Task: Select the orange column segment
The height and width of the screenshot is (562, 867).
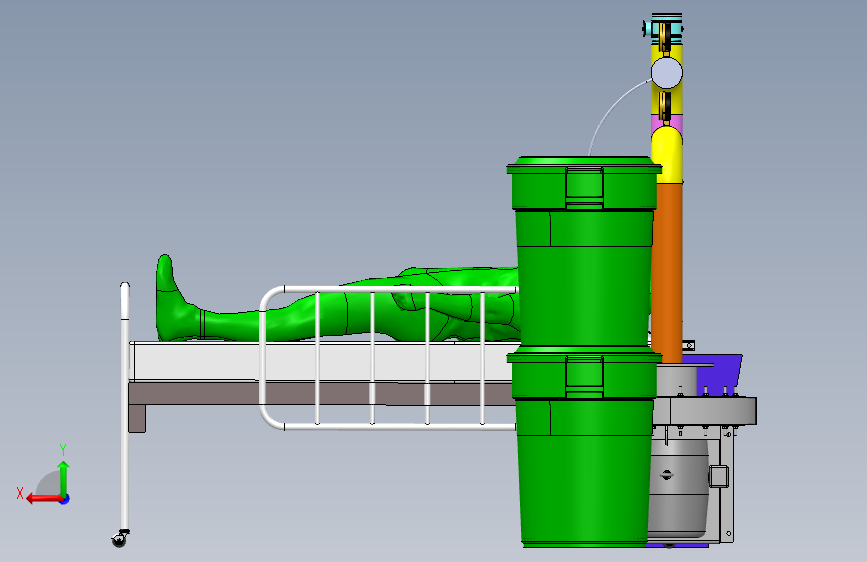Action: point(667,273)
